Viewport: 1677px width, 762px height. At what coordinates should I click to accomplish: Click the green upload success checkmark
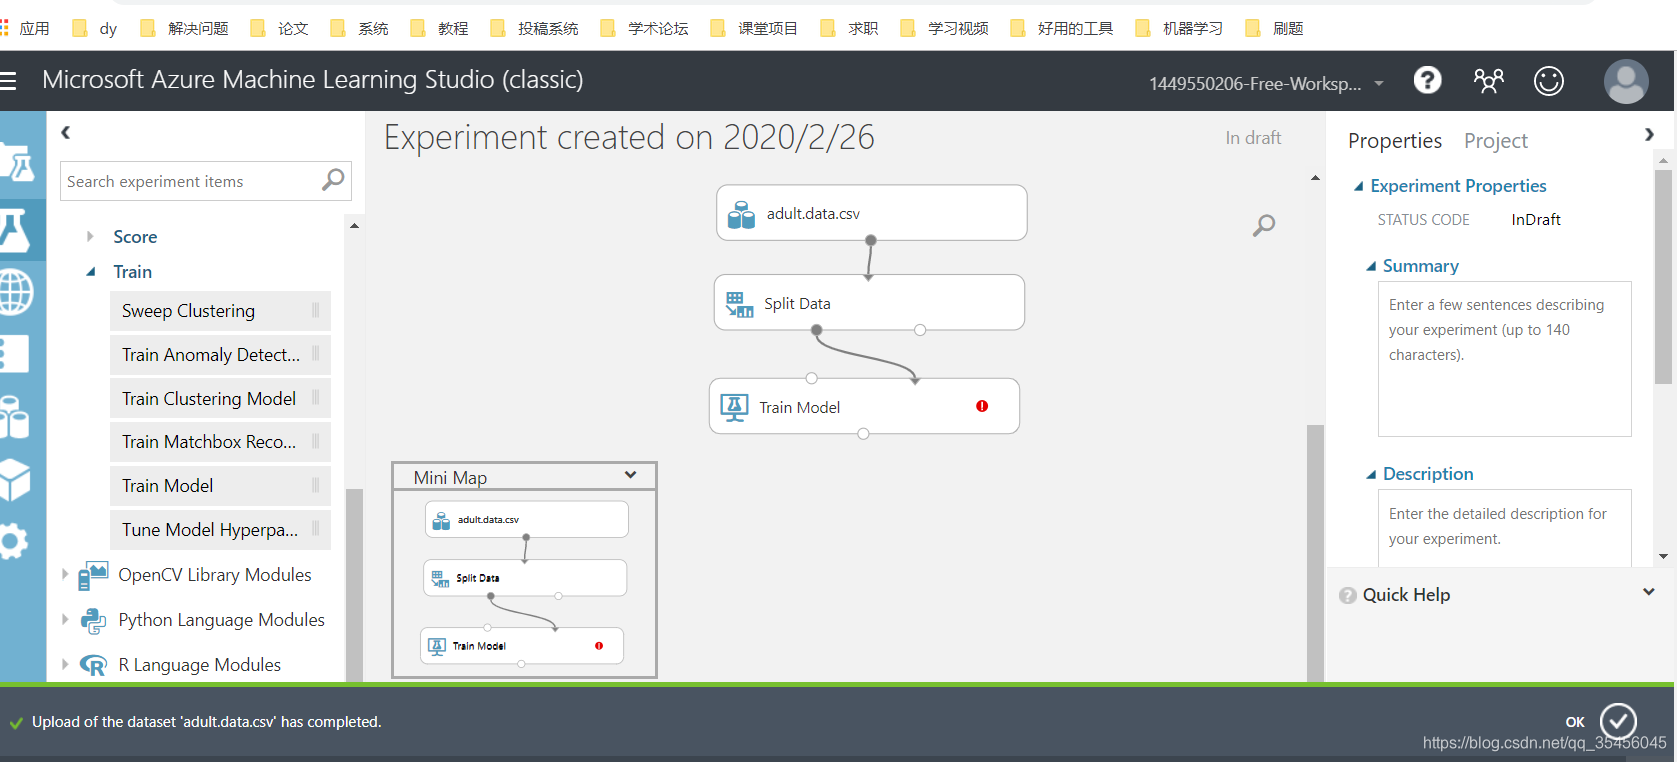point(16,723)
